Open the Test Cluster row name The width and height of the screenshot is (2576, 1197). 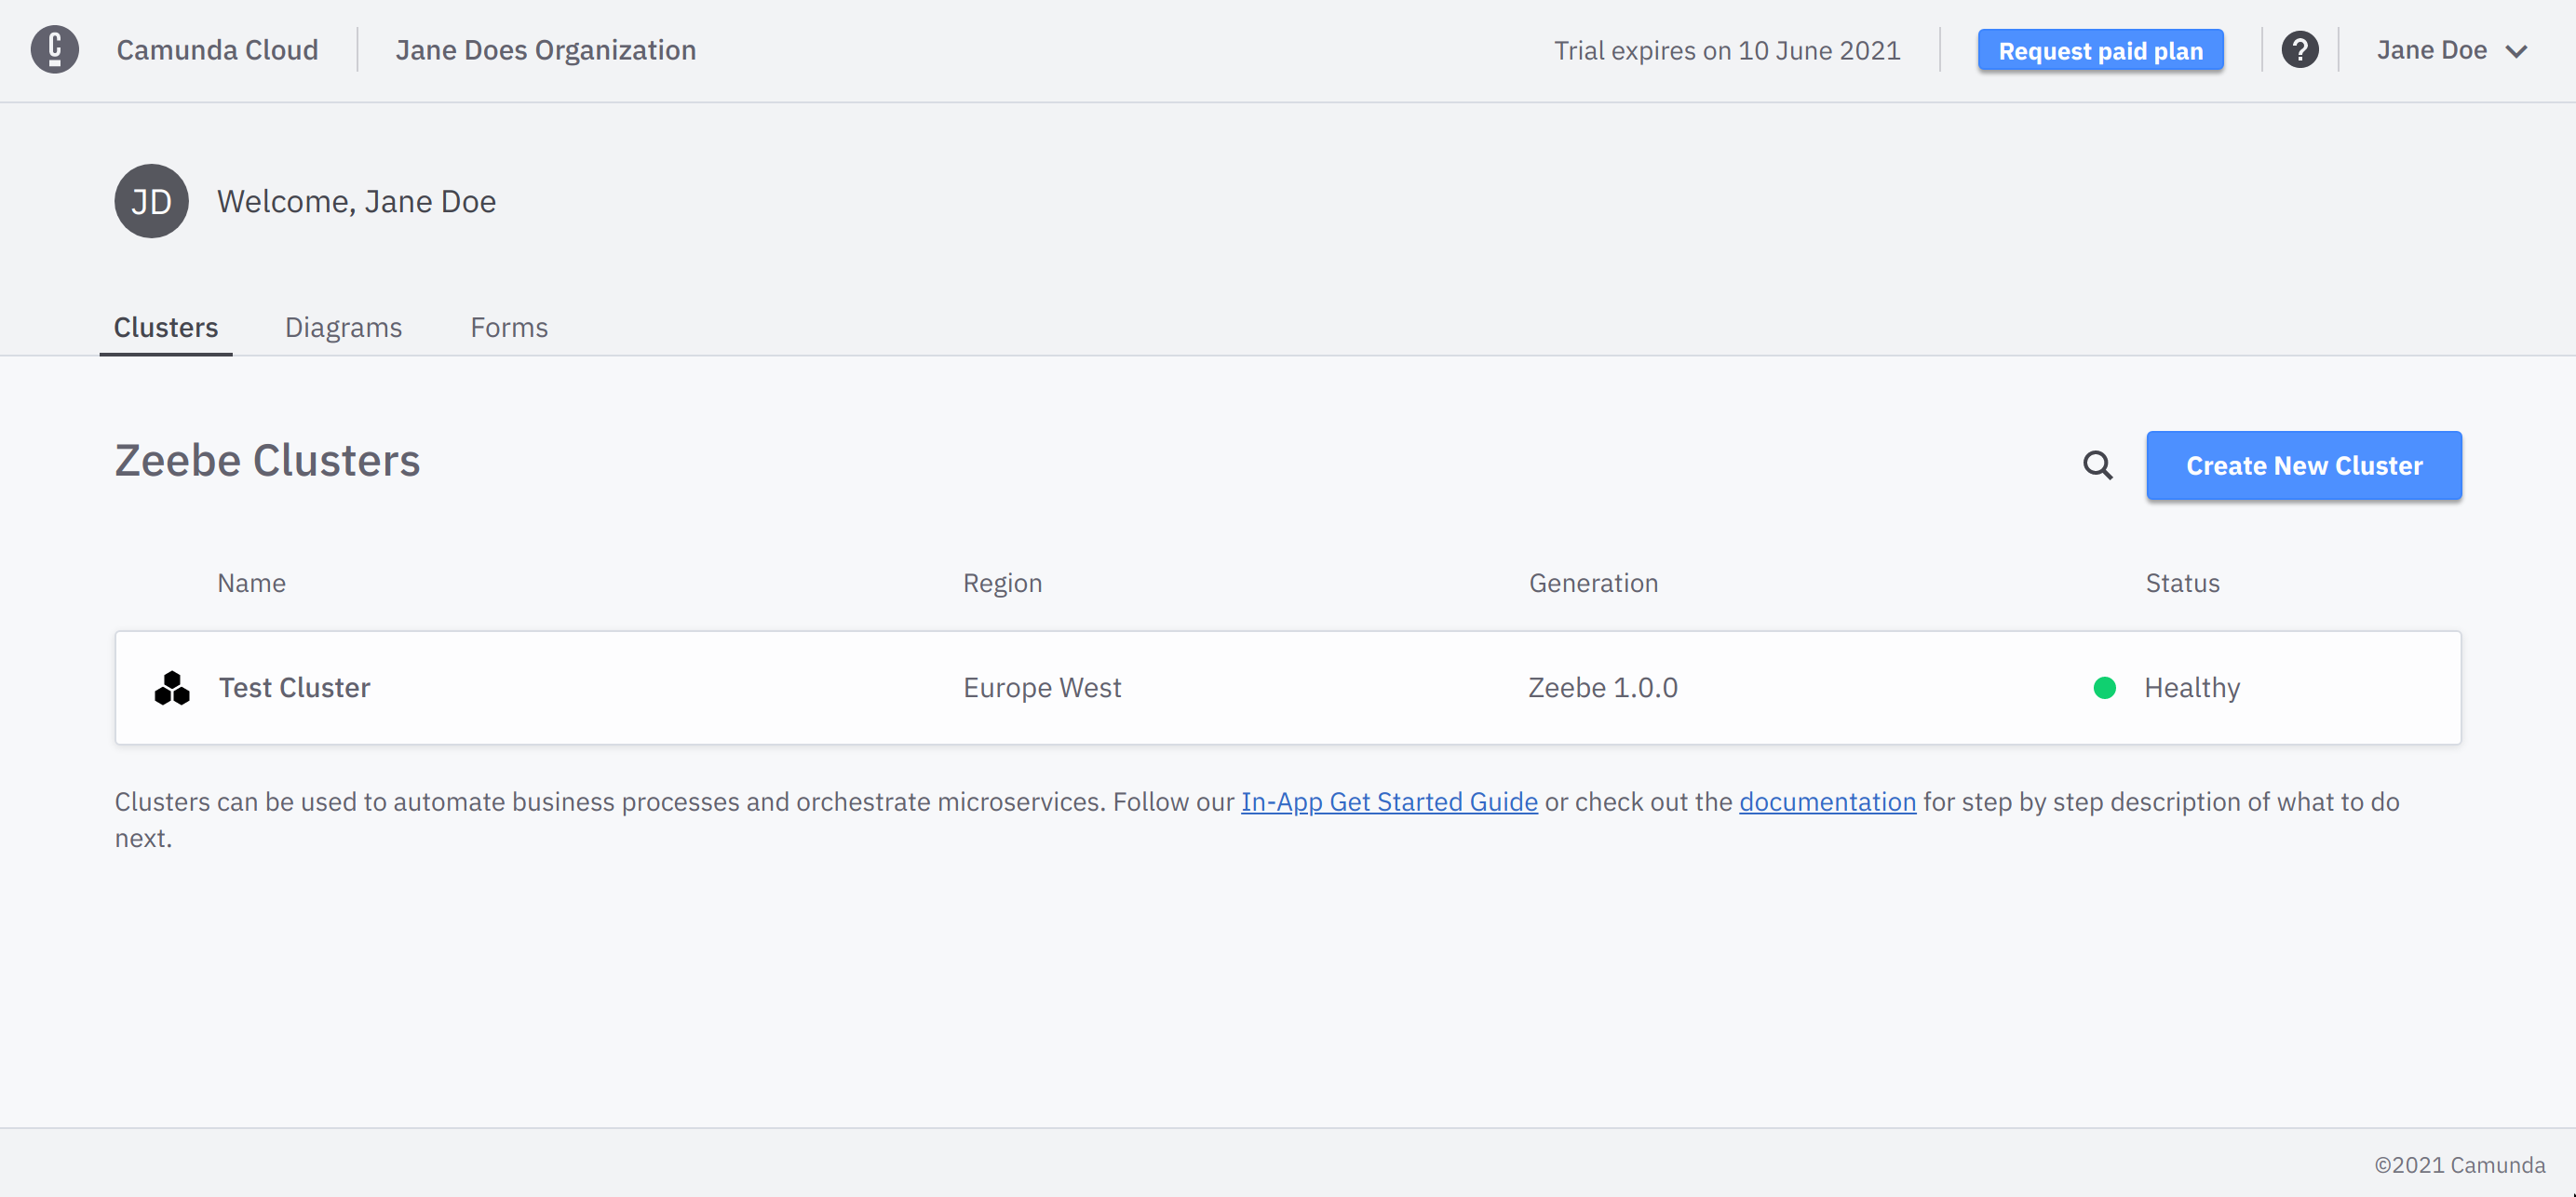pos(295,688)
